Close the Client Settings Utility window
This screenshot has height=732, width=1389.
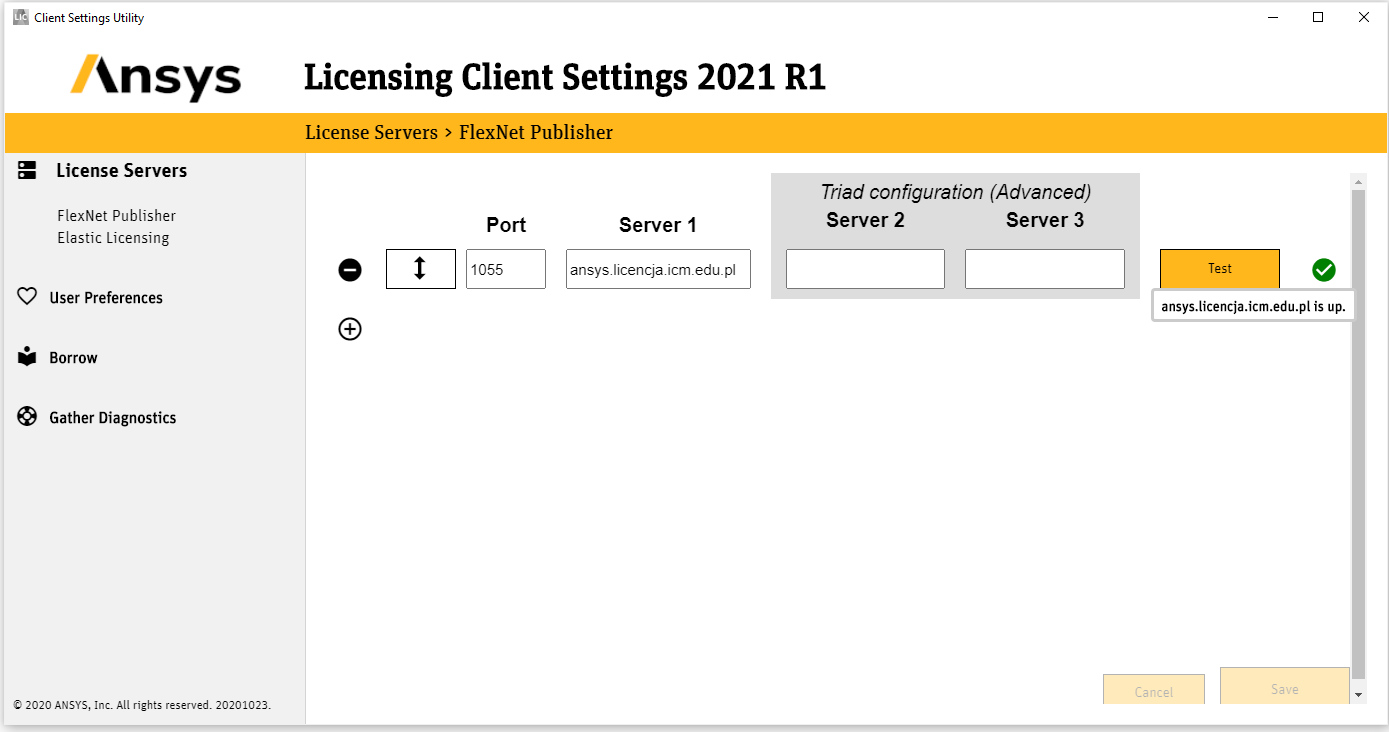[1363, 17]
